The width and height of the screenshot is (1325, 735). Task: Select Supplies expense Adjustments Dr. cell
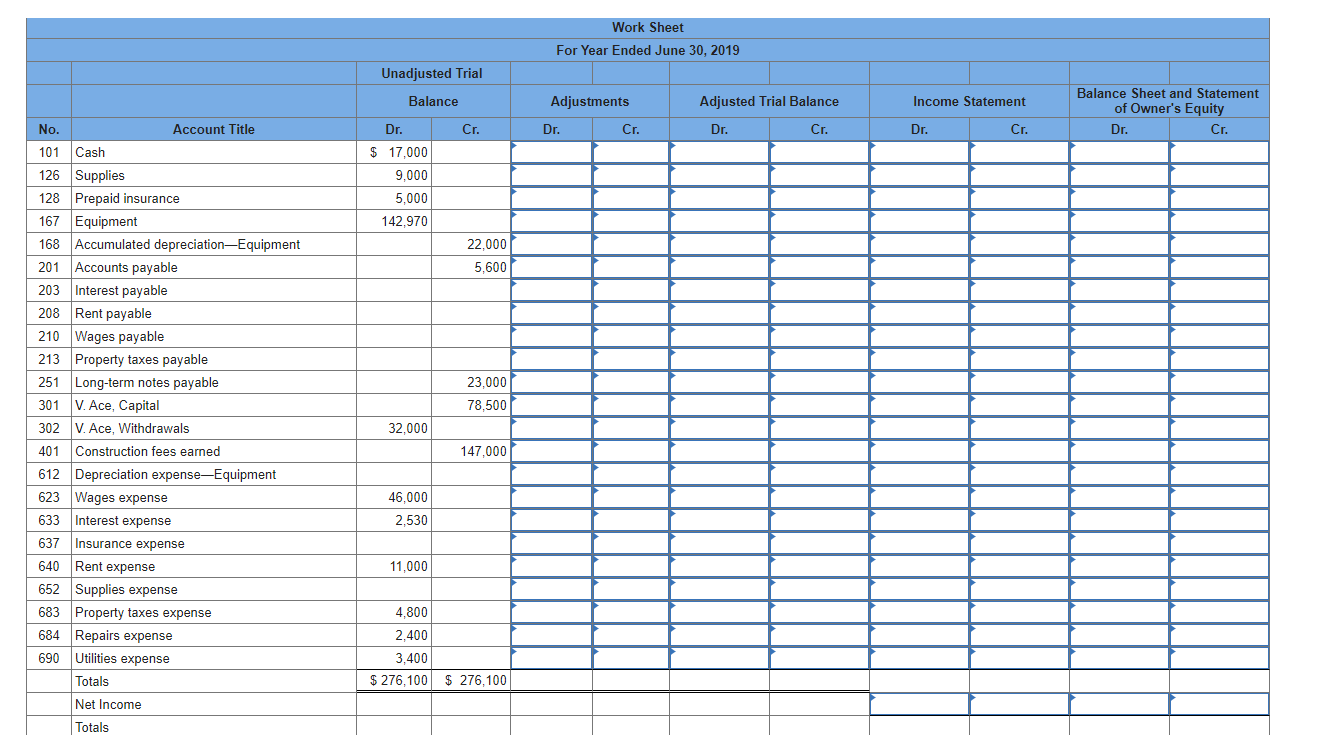tap(551, 589)
